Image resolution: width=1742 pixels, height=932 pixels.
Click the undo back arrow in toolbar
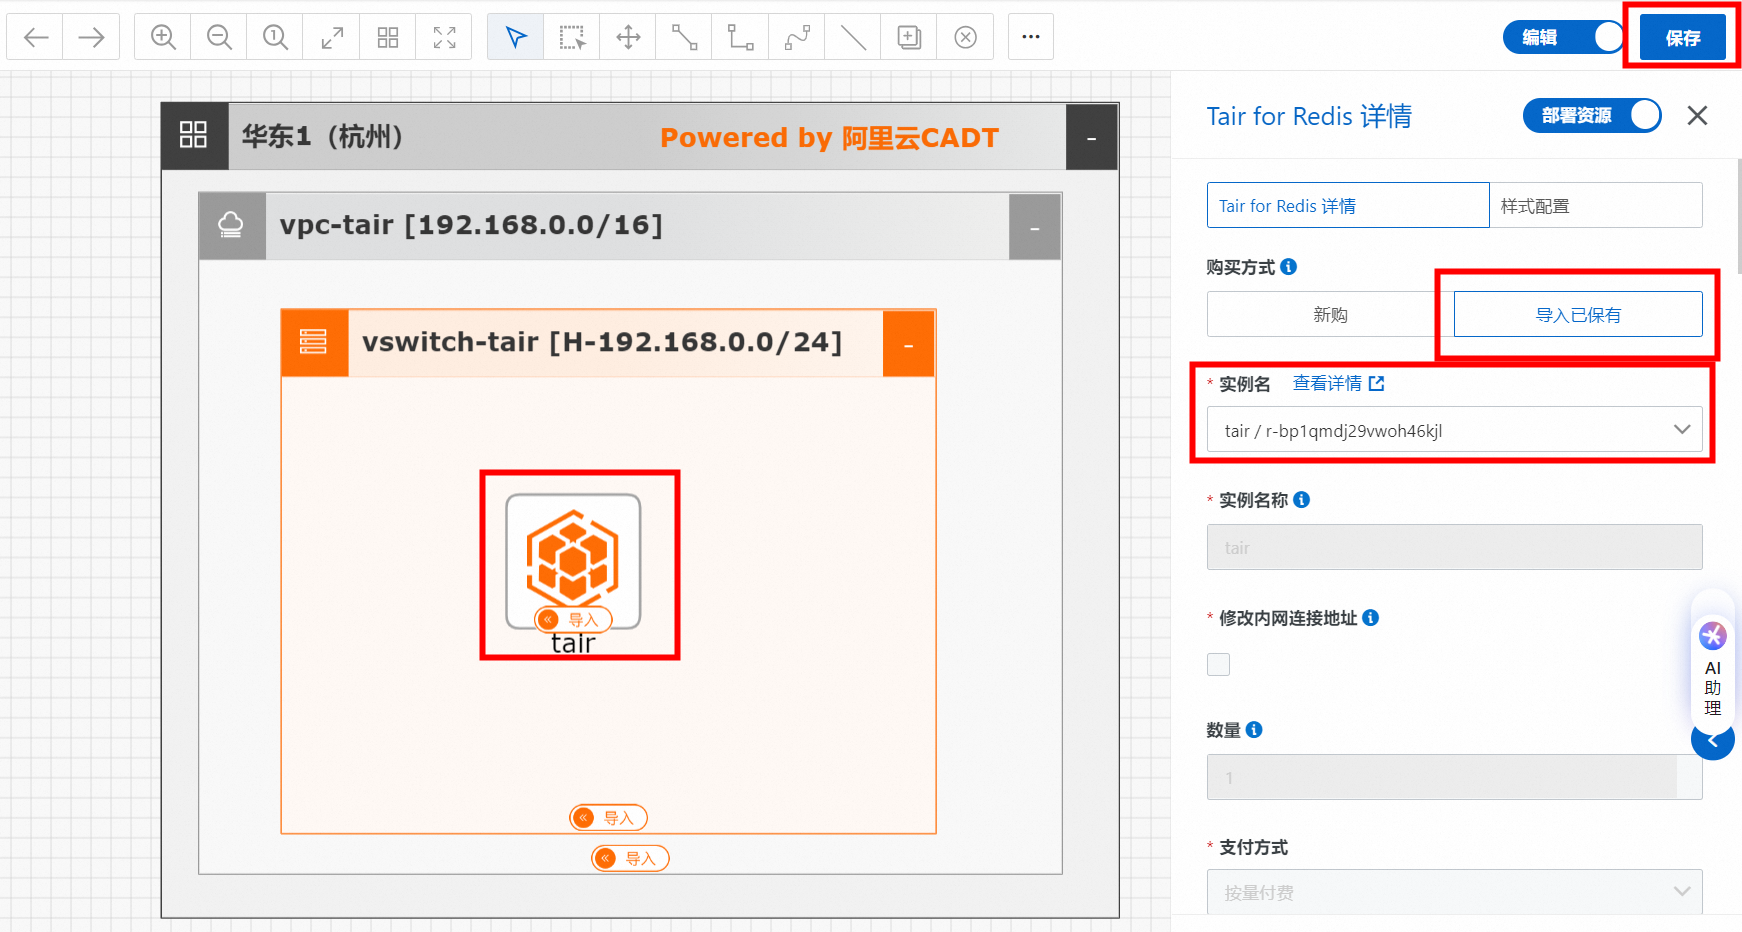(x=36, y=38)
